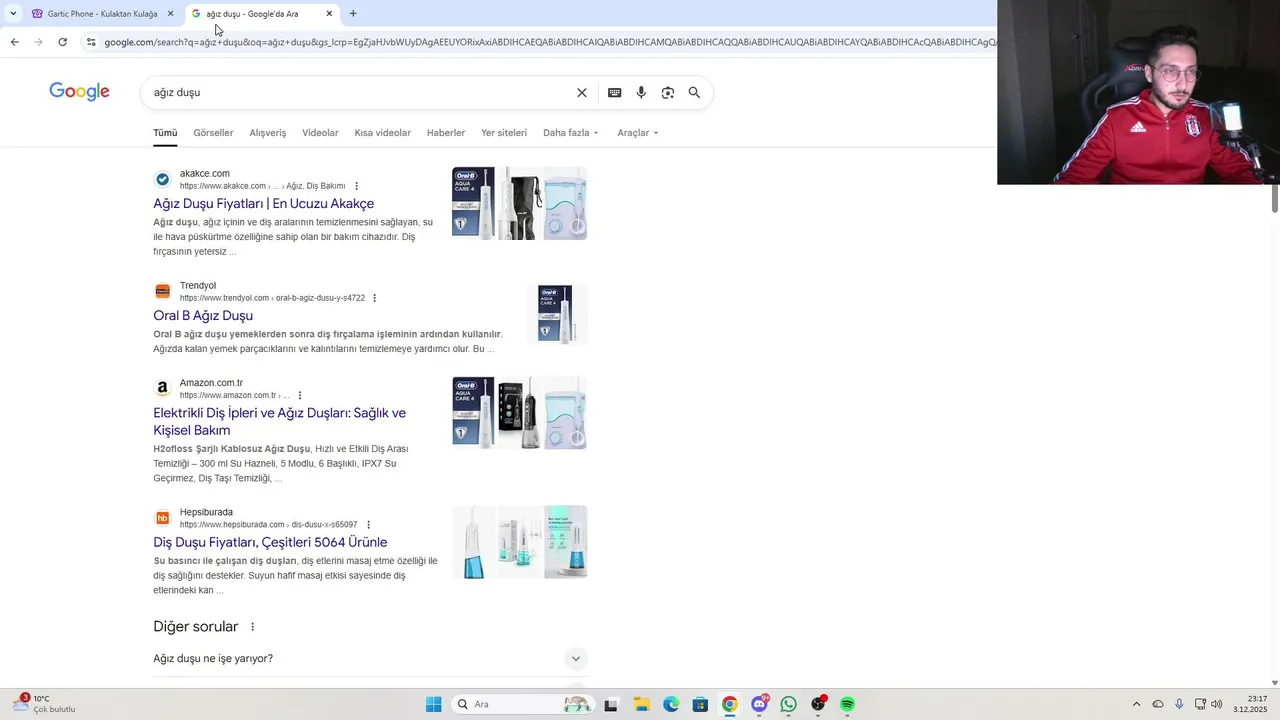Click the Trendyol site favicon
The image size is (1280, 720).
(x=162, y=291)
